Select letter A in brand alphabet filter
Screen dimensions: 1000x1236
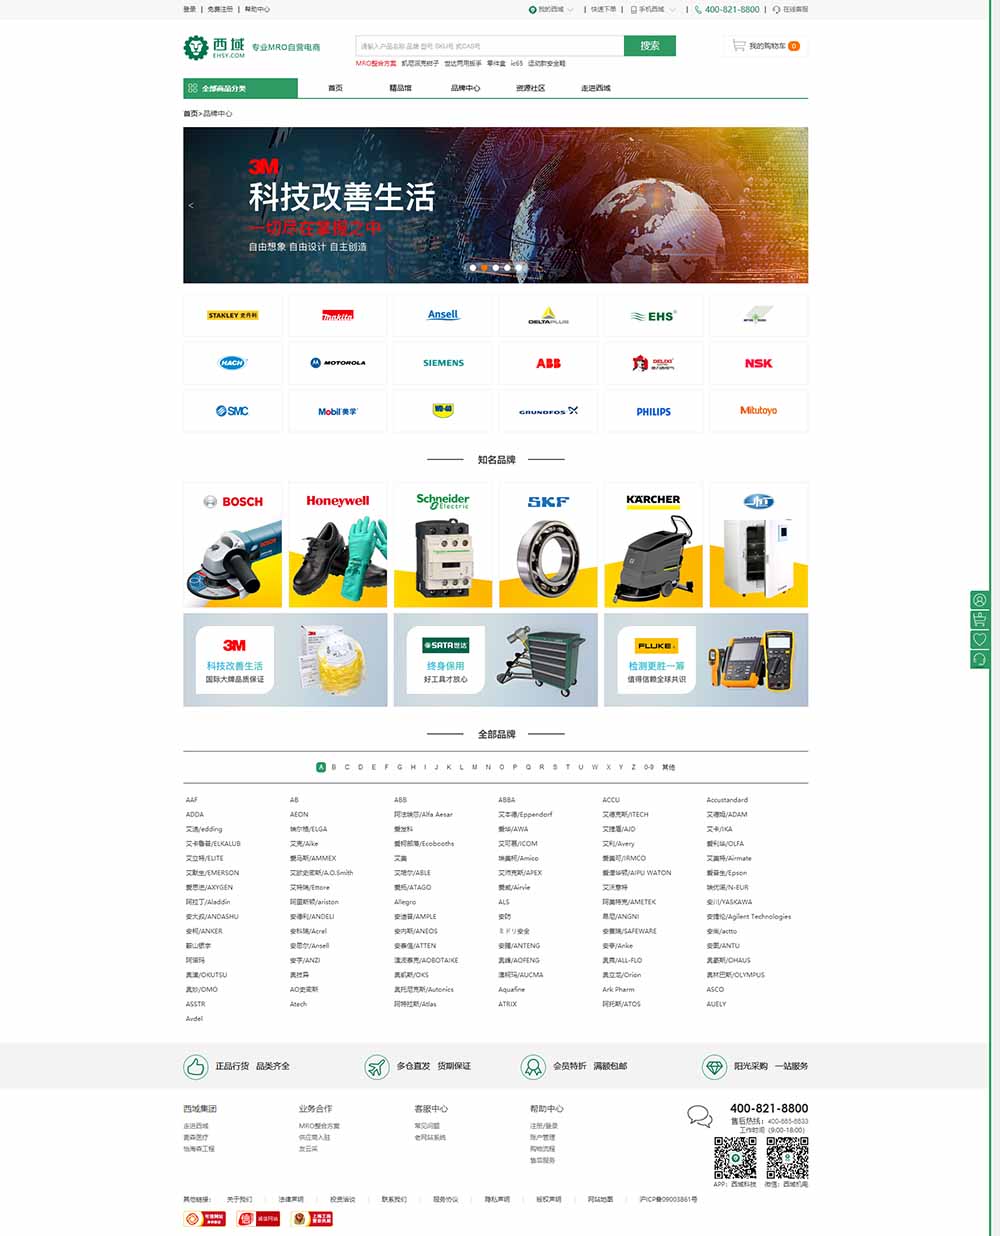point(321,767)
